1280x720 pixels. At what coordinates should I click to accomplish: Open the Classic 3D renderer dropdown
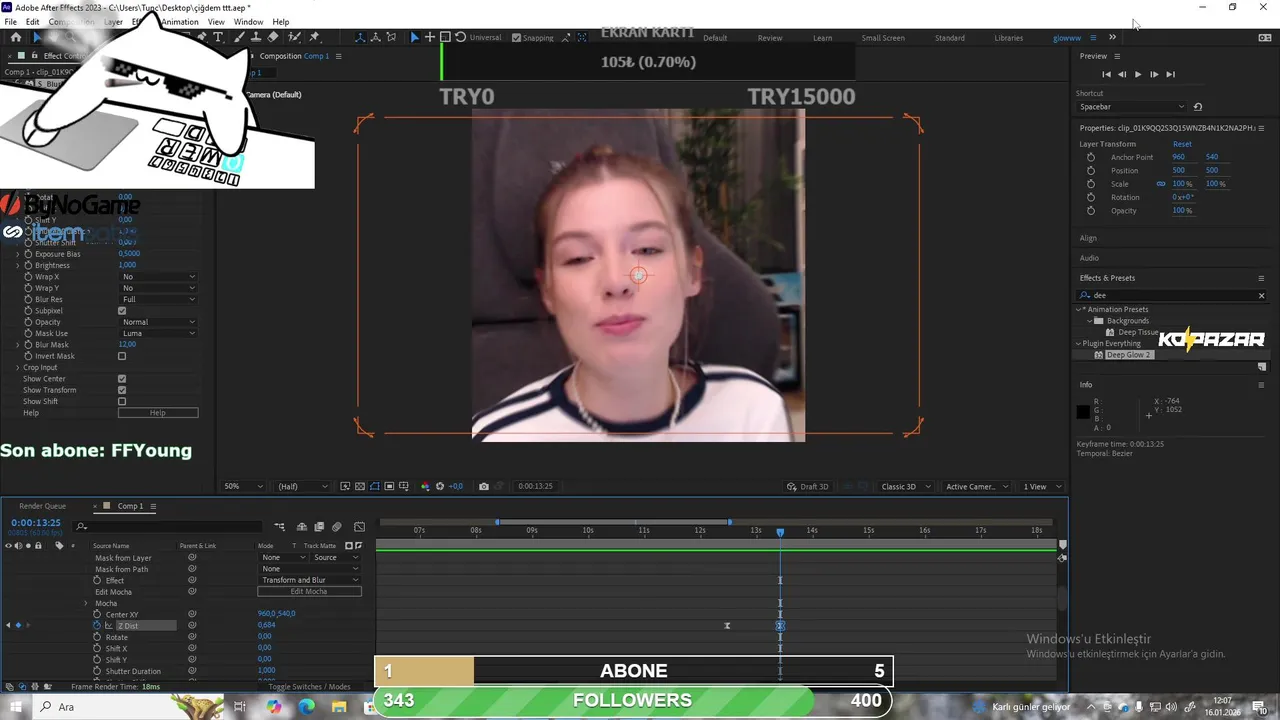click(x=906, y=486)
